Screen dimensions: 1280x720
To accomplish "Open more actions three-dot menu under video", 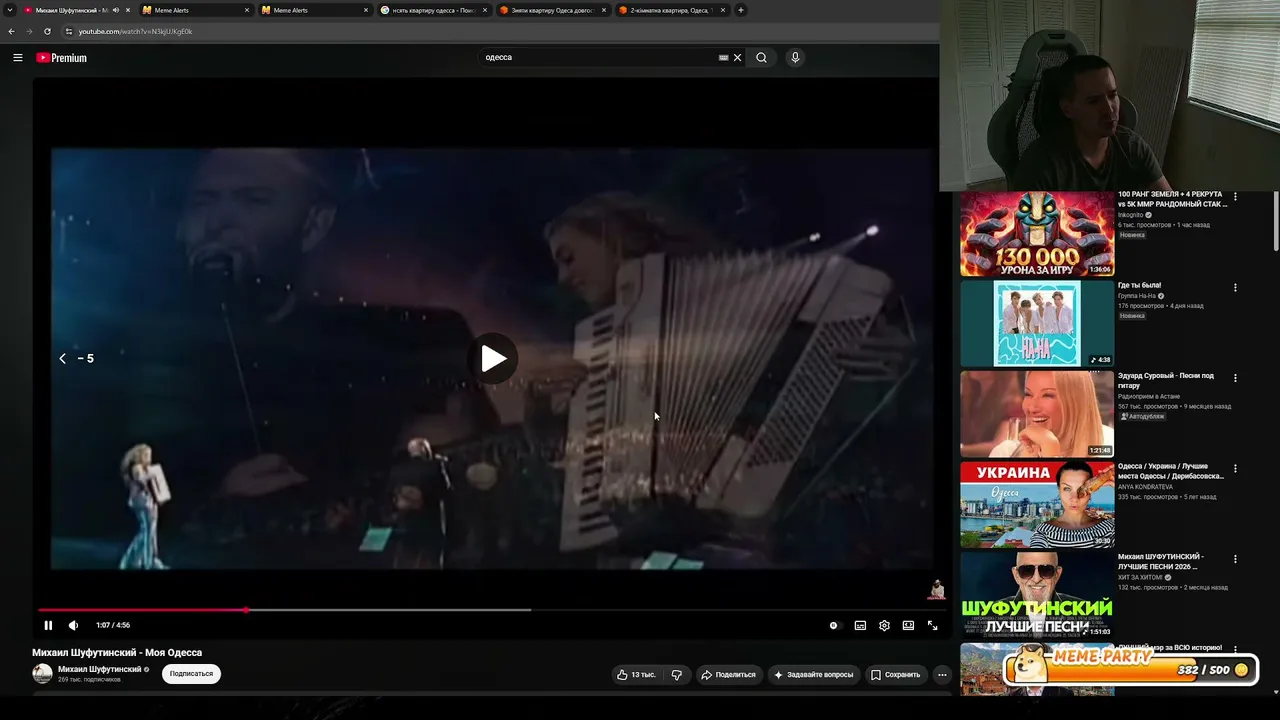I will (942, 675).
